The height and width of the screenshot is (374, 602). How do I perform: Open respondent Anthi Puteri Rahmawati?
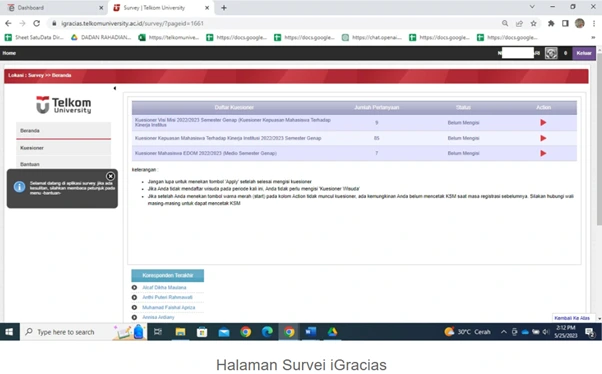coord(167,297)
